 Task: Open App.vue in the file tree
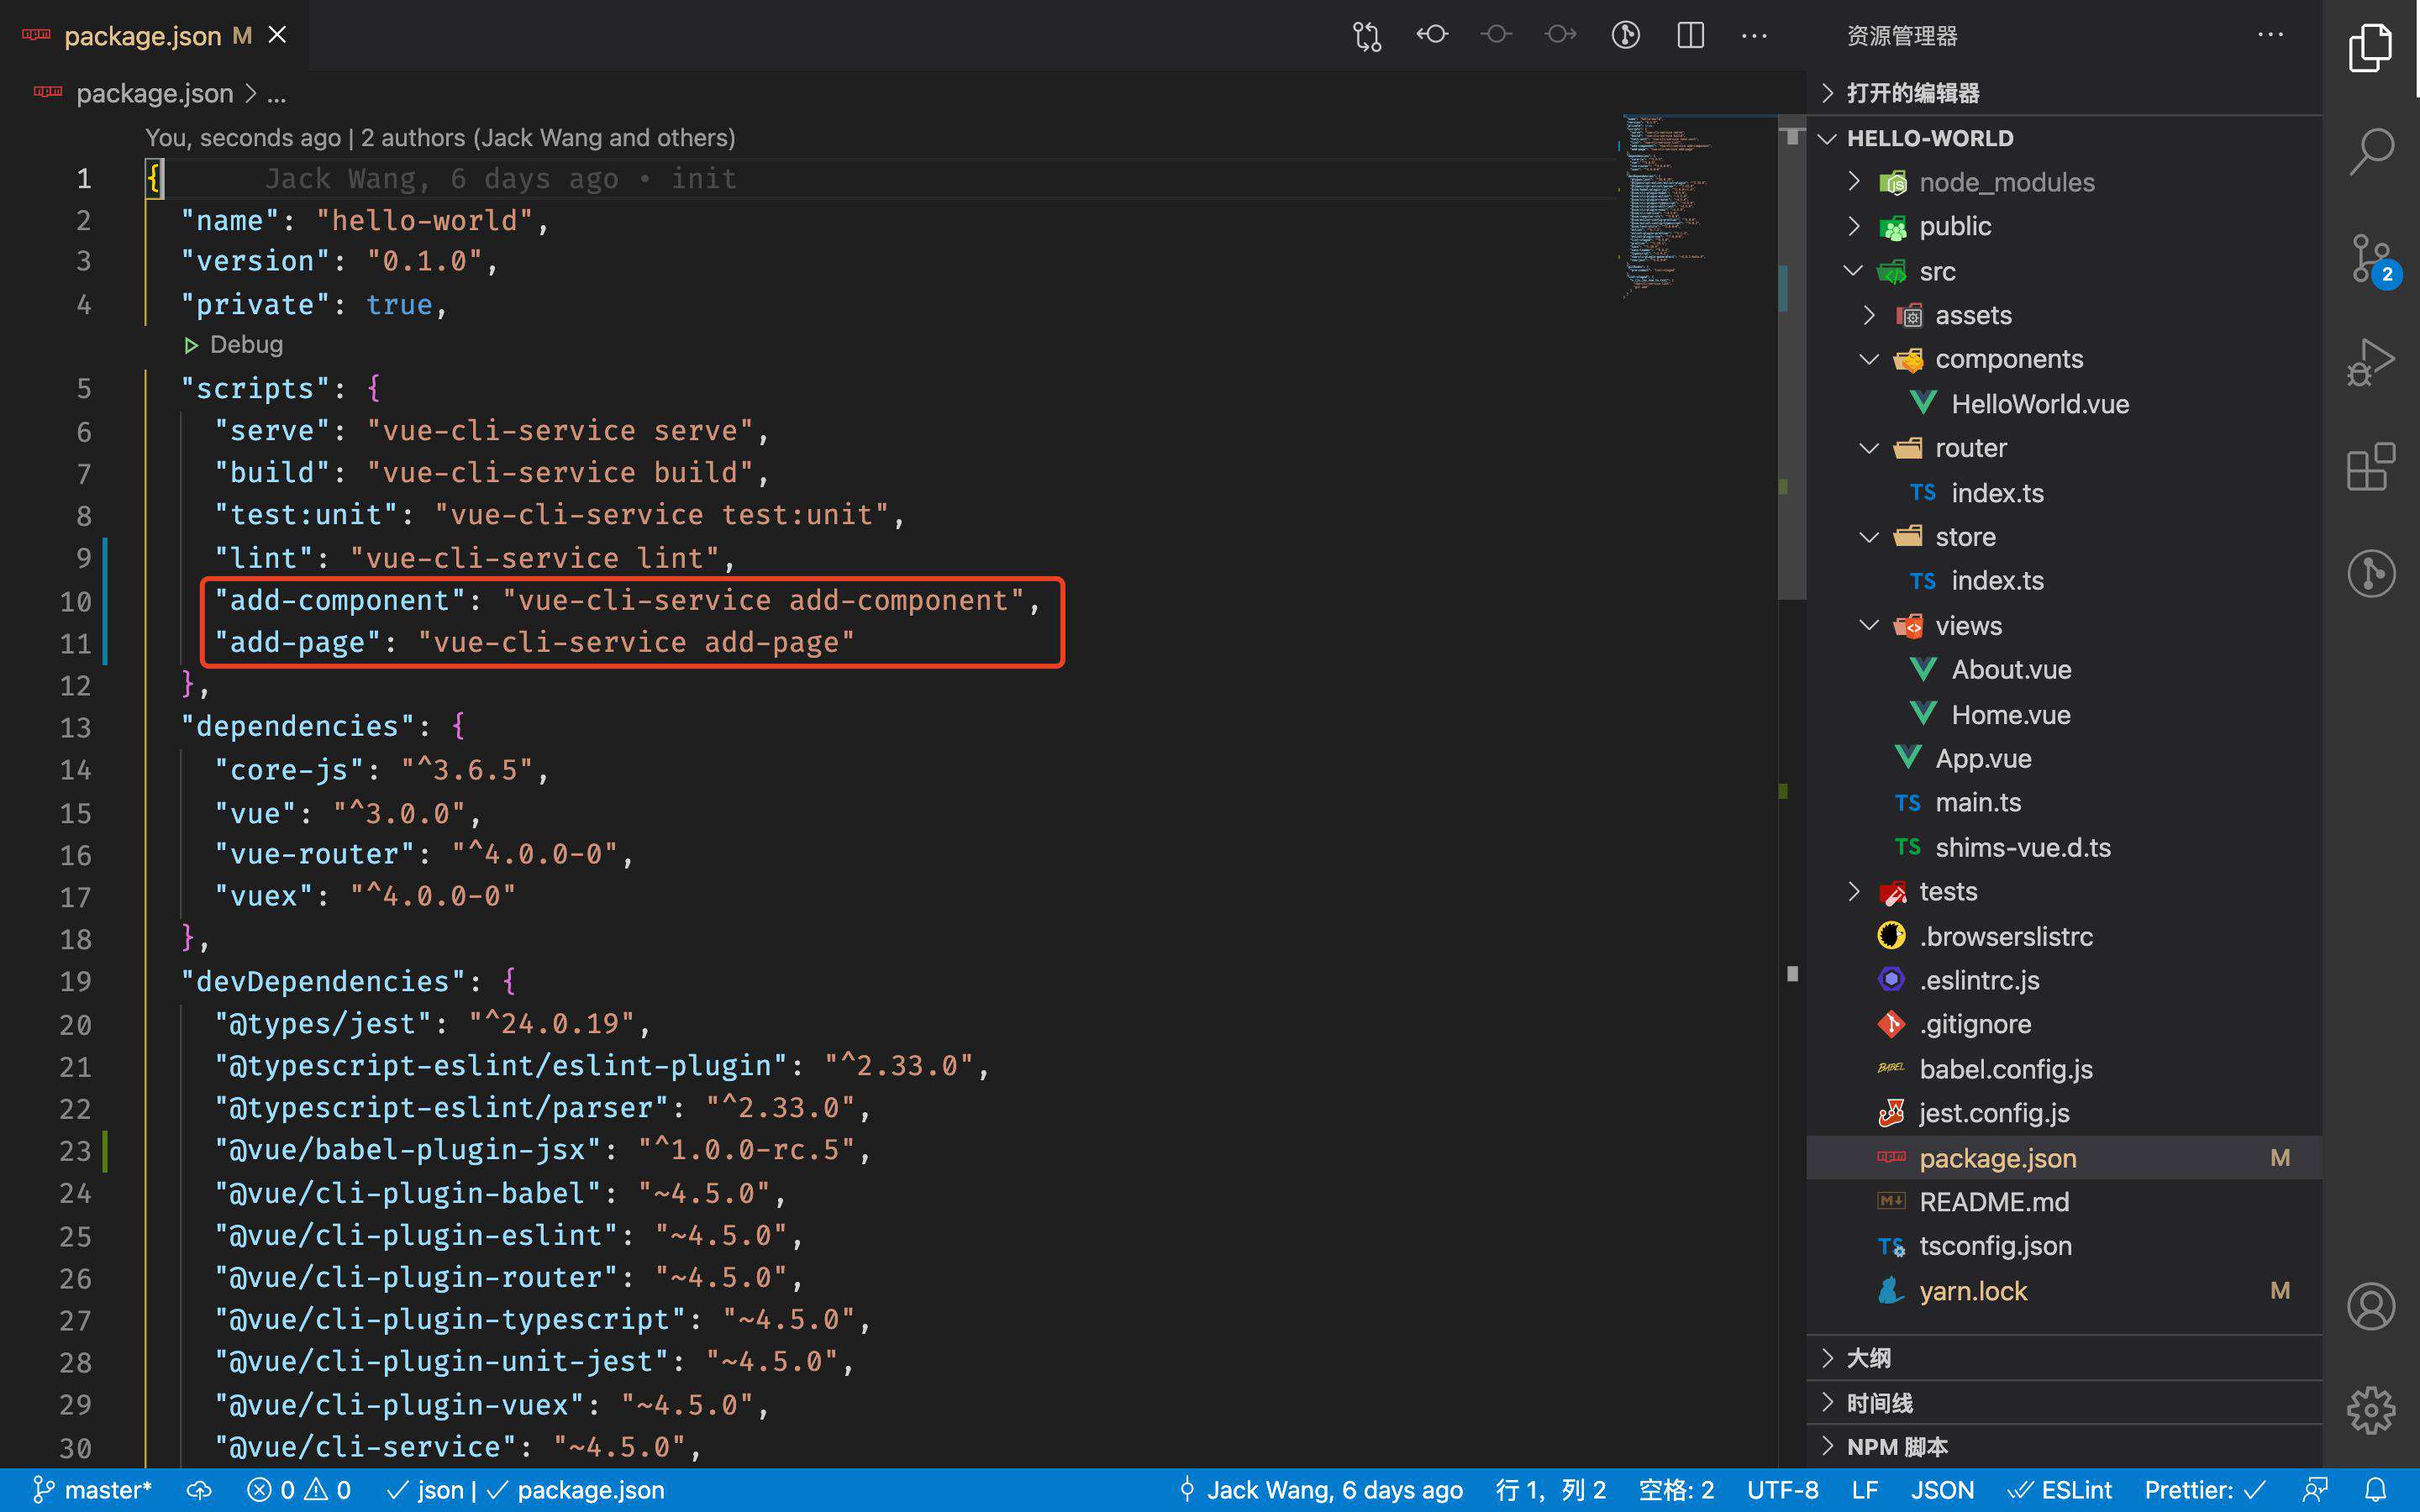(2063, 759)
